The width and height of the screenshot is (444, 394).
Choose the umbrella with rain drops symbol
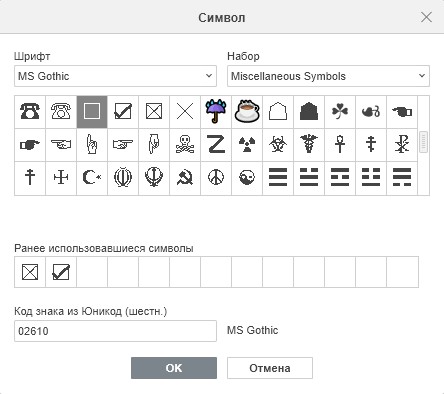(x=216, y=112)
